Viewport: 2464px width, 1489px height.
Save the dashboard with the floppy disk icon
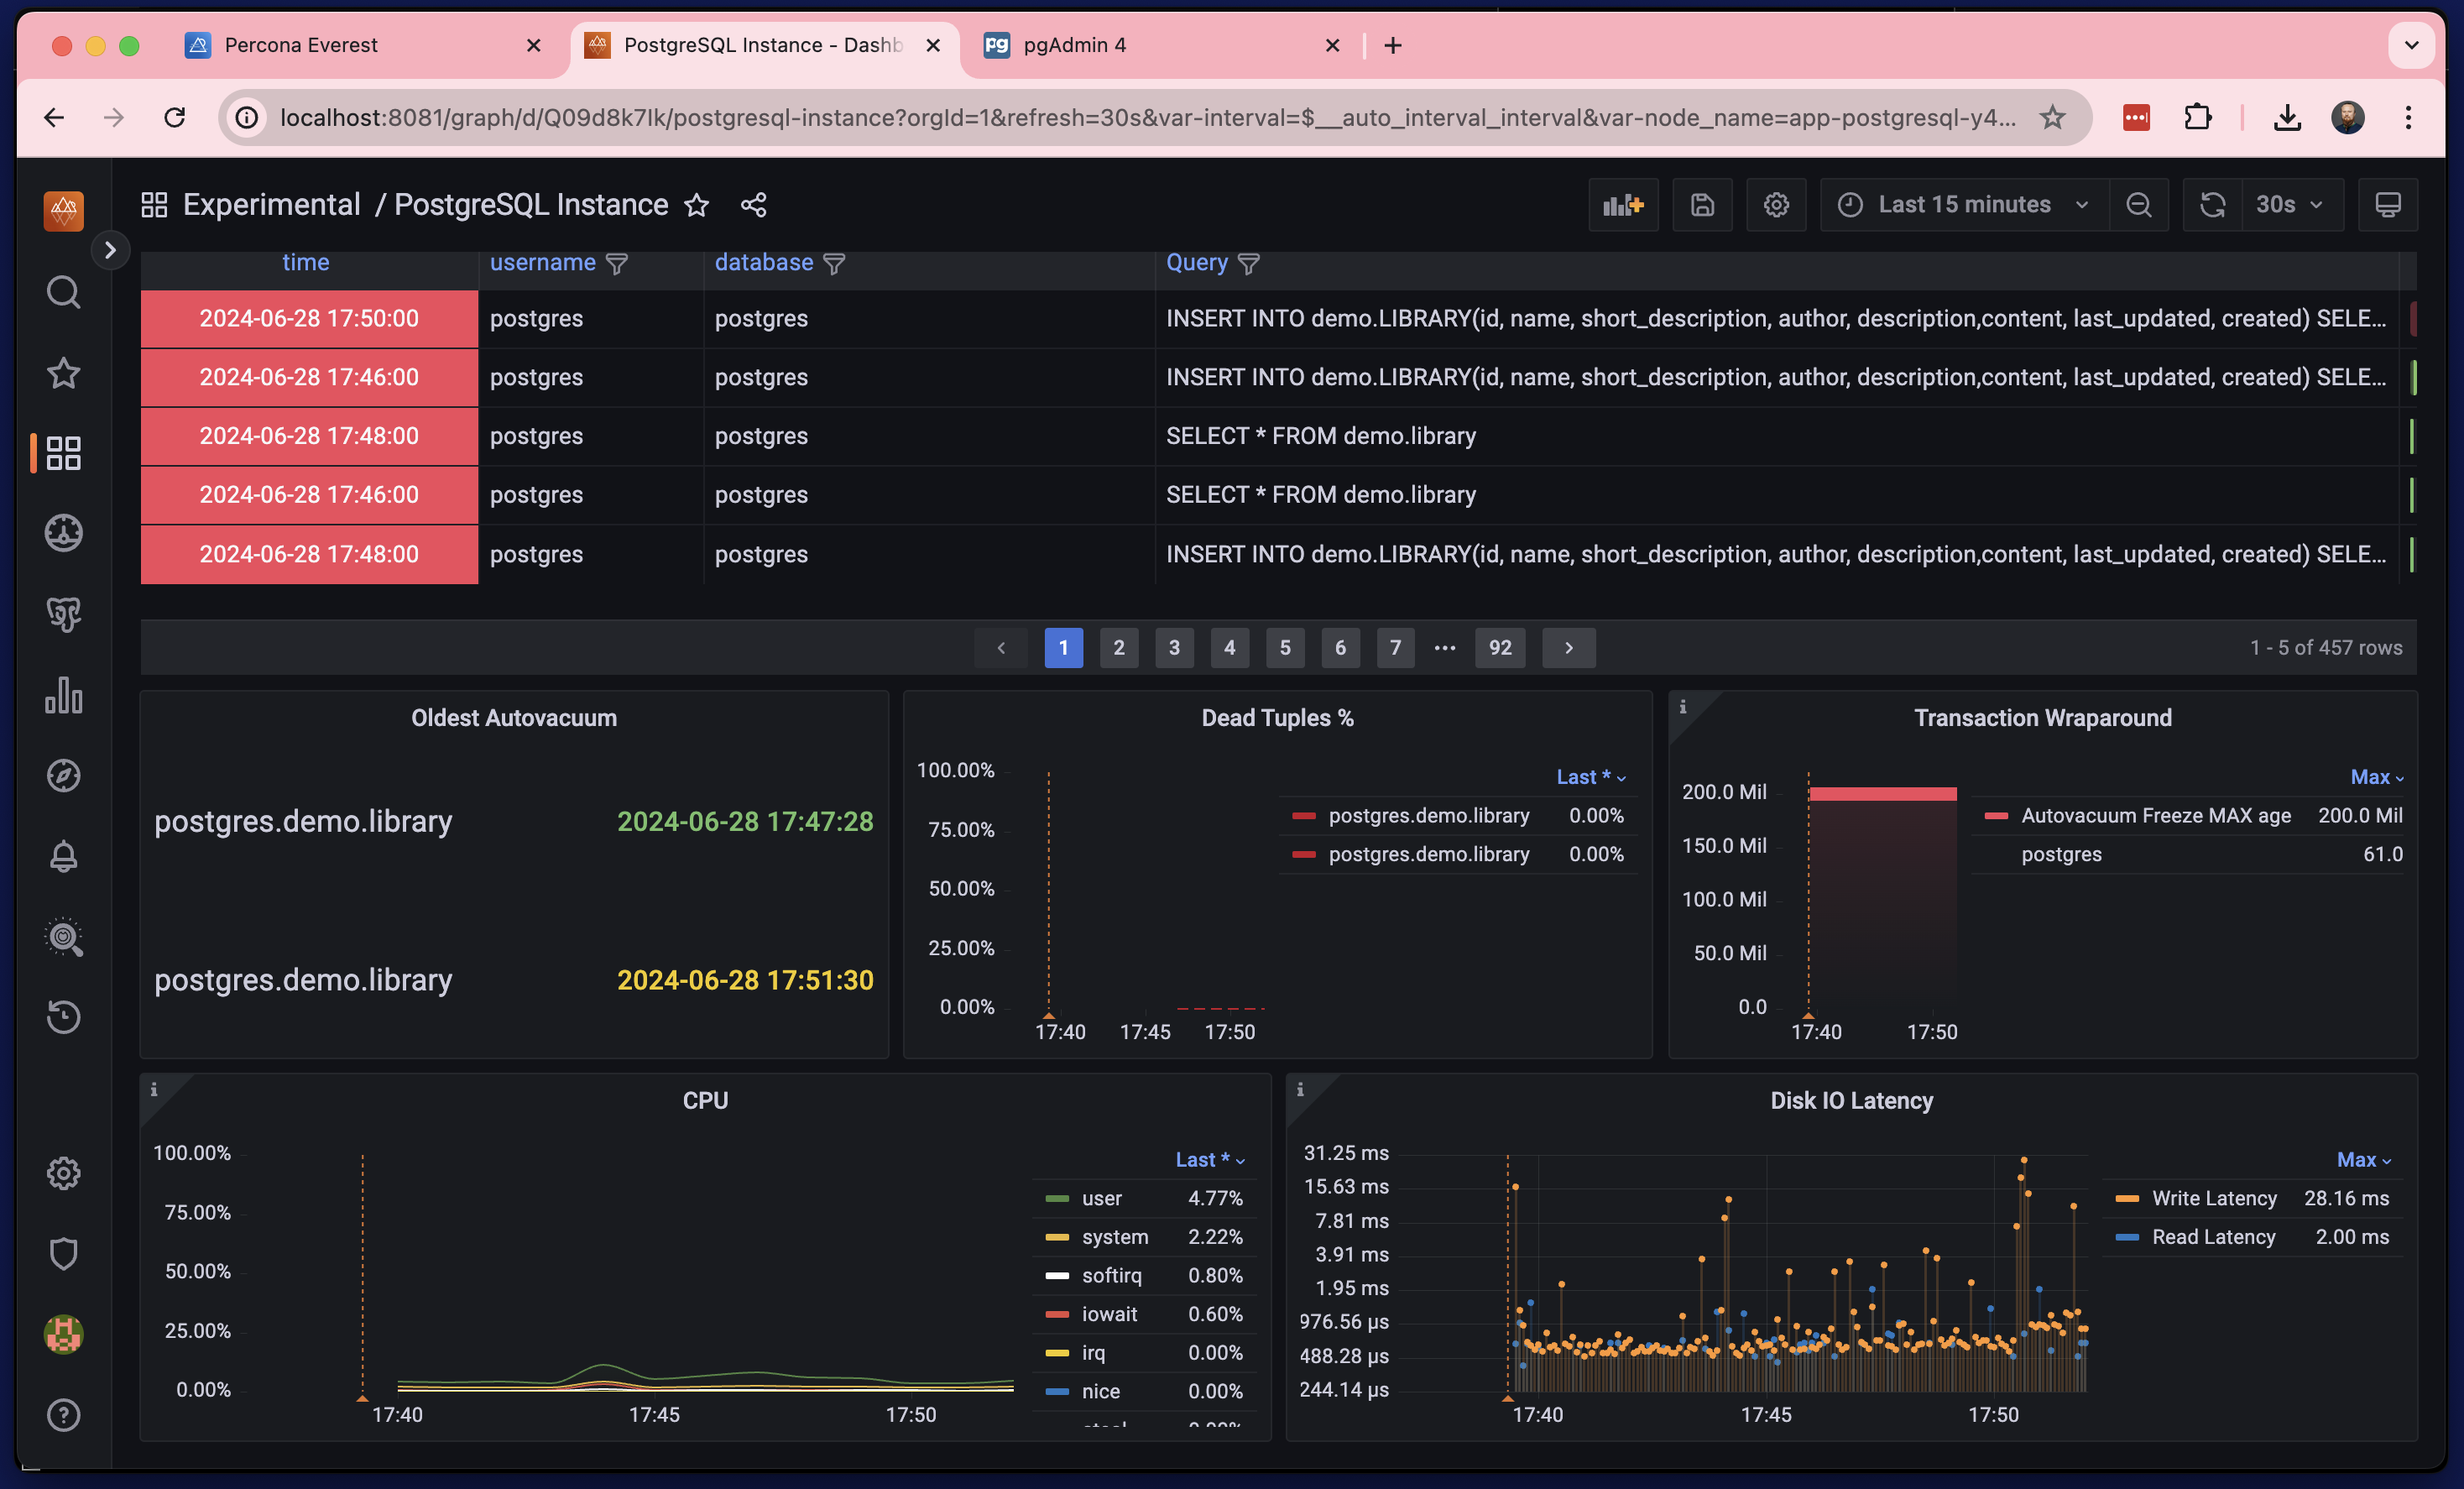point(1702,204)
